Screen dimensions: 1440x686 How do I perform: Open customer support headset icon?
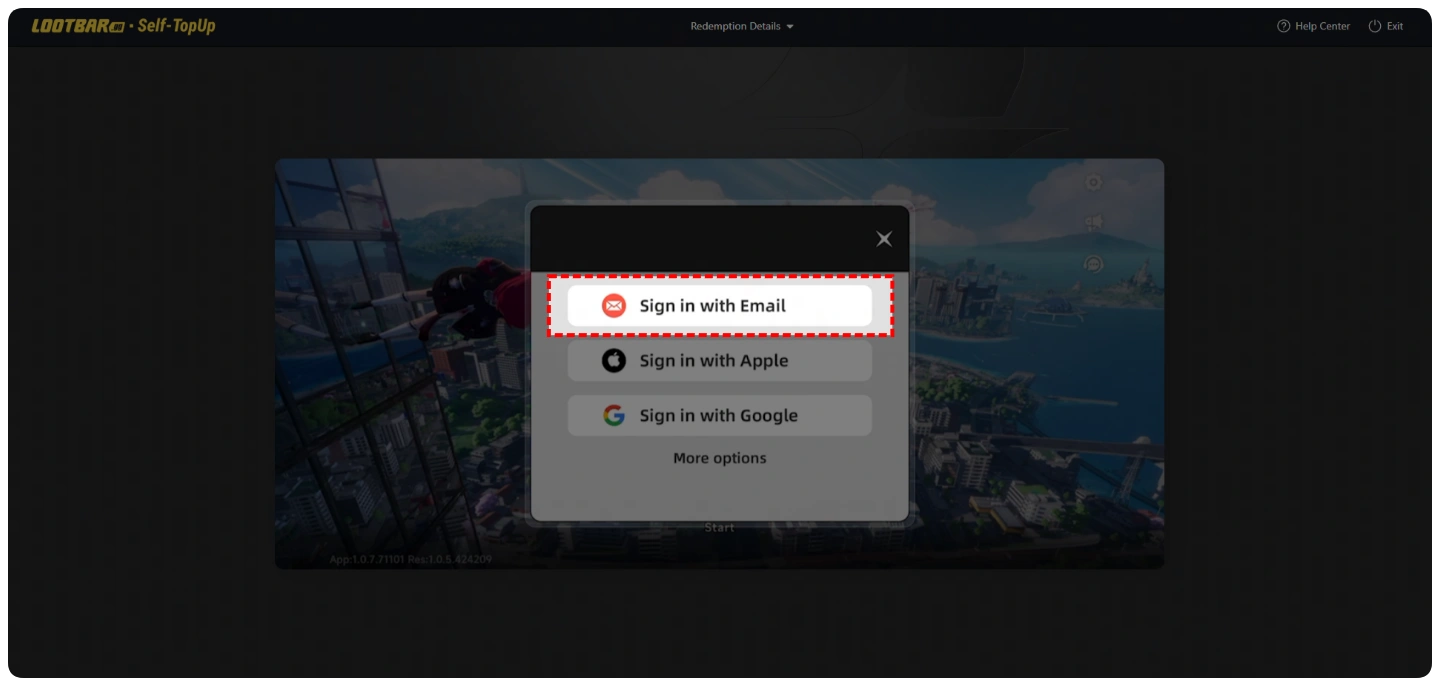pos(1093,263)
